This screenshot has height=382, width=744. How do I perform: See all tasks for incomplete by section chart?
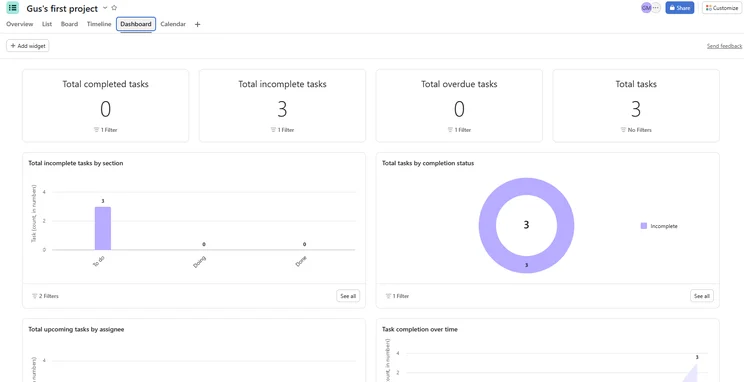(348, 296)
